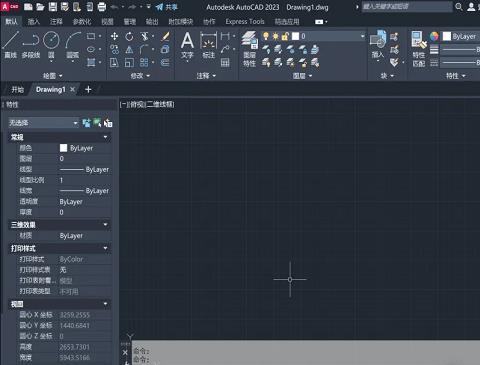Activate the Move tool in Modify panel
This screenshot has height=365, width=480.
click(114, 36)
